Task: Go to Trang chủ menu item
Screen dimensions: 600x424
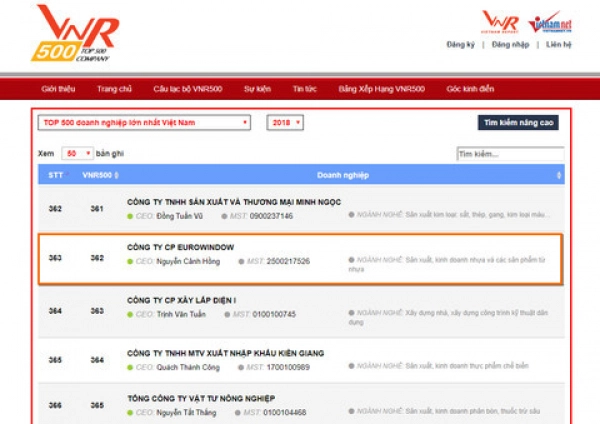Action: point(114,89)
